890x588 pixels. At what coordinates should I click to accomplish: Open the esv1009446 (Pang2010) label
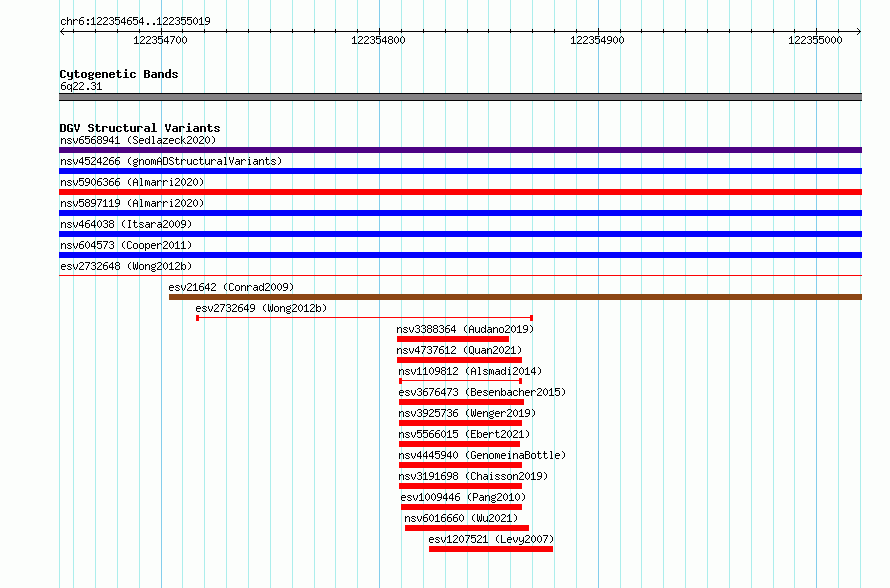click(x=463, y=497)
